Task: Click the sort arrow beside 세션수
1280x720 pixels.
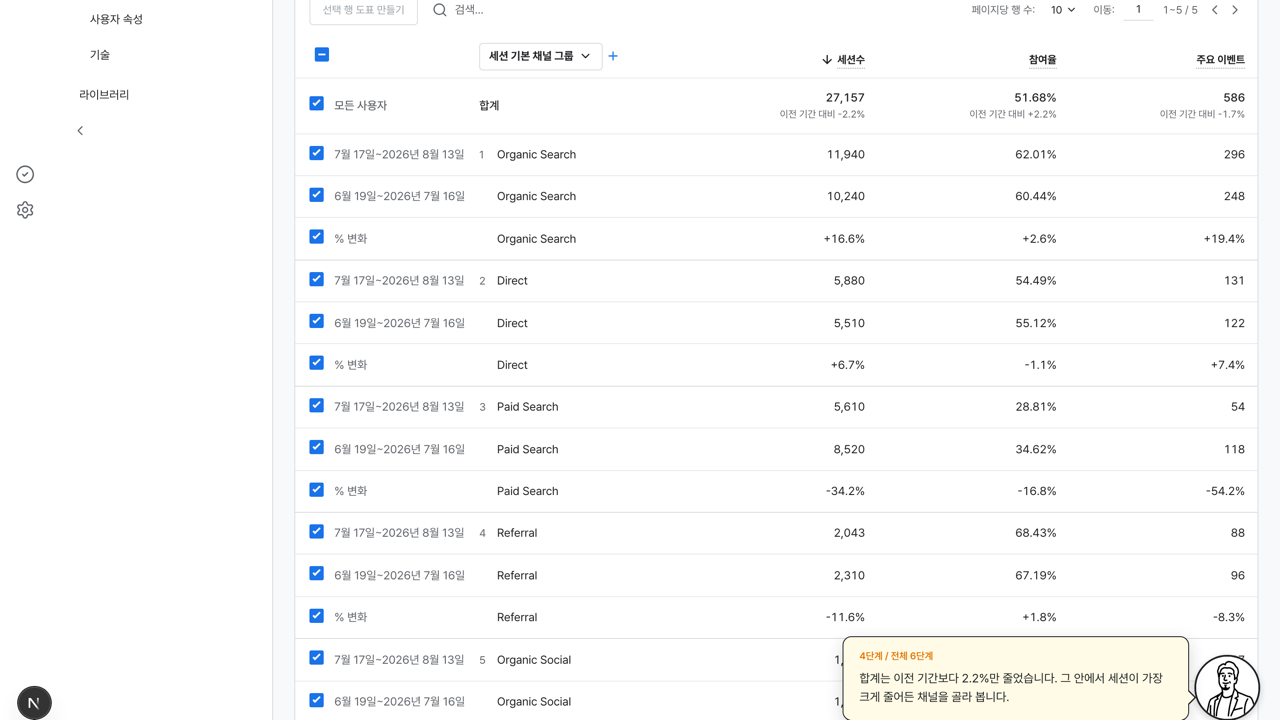Action: tap(827, 60)
